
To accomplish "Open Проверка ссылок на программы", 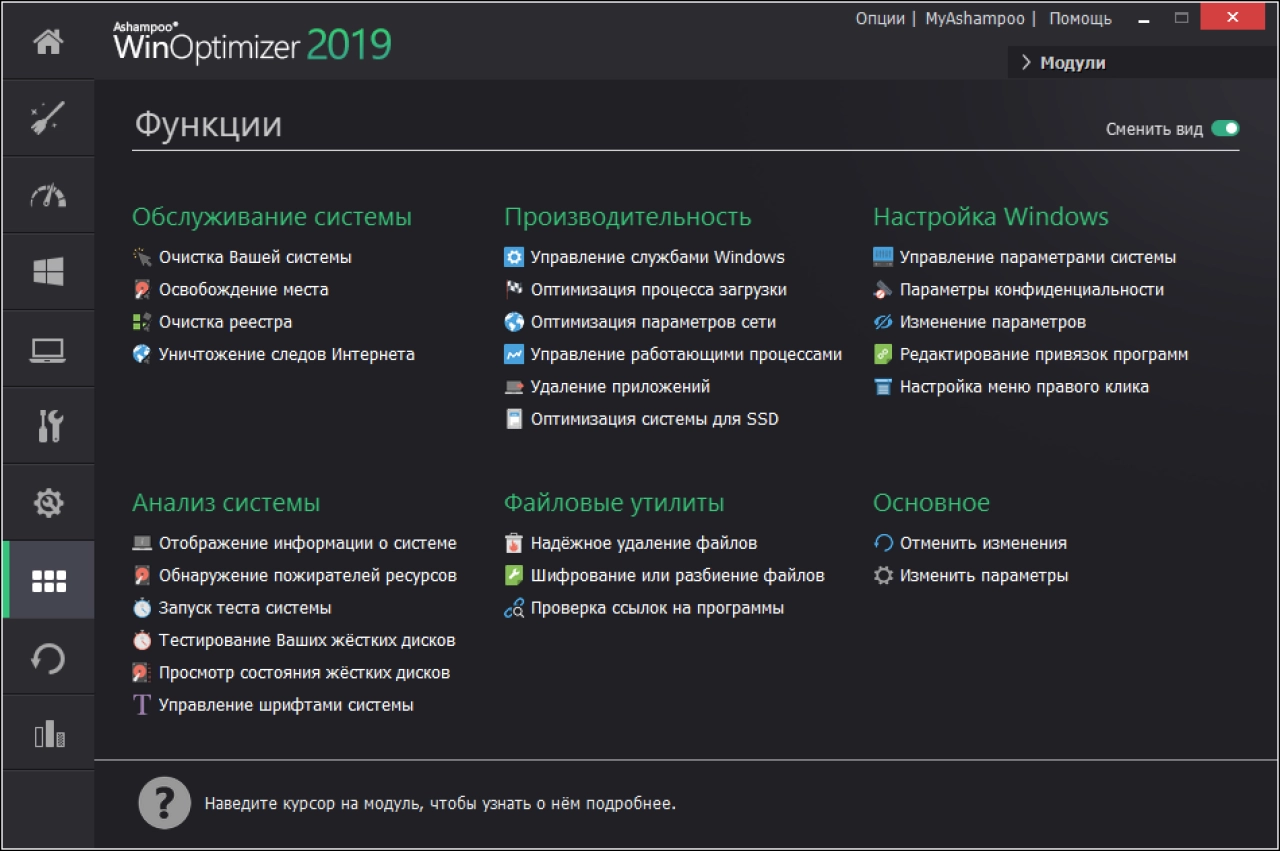I will pos(657,608).
